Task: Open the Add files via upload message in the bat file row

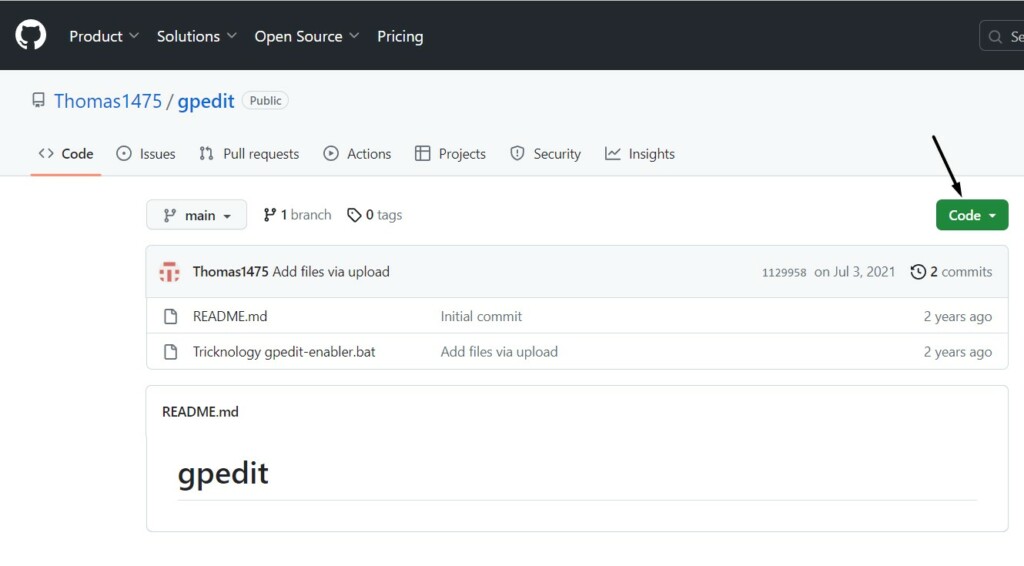Action: [x=499, y=352]
